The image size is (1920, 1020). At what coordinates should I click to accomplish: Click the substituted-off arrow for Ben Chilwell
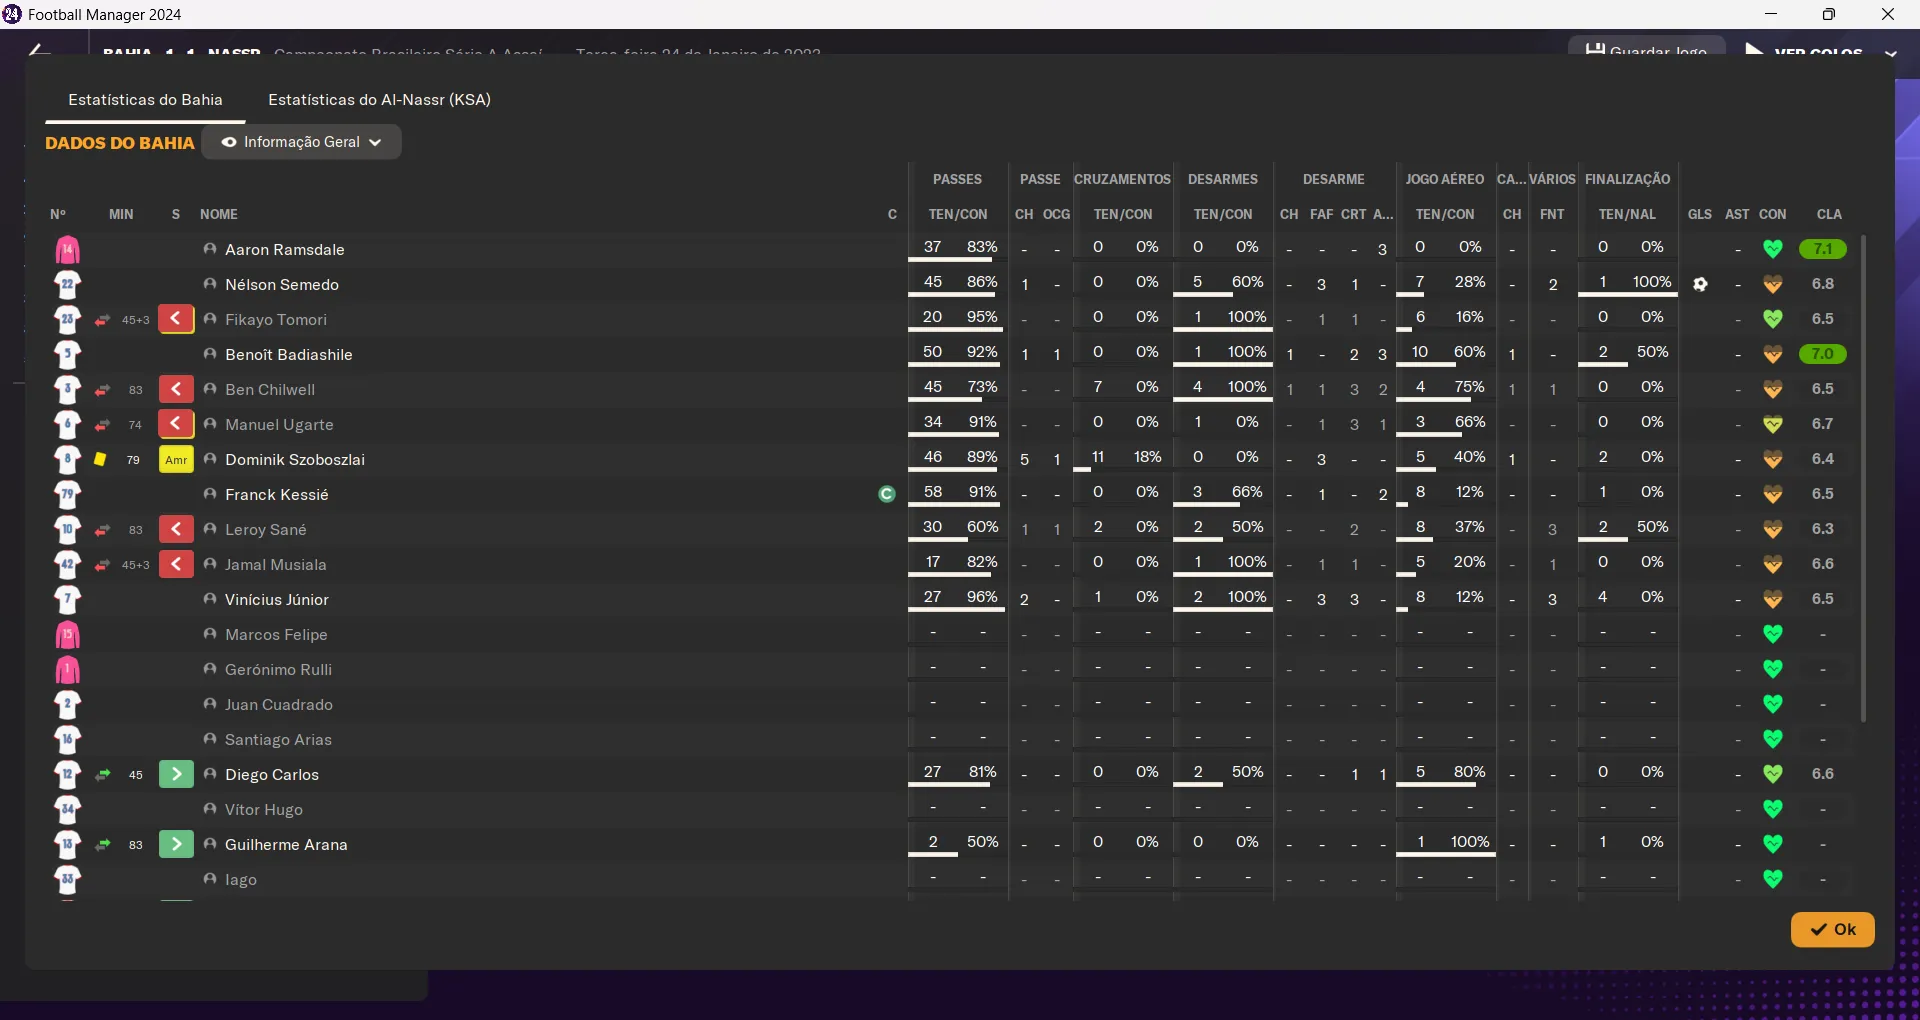(176, 390)
